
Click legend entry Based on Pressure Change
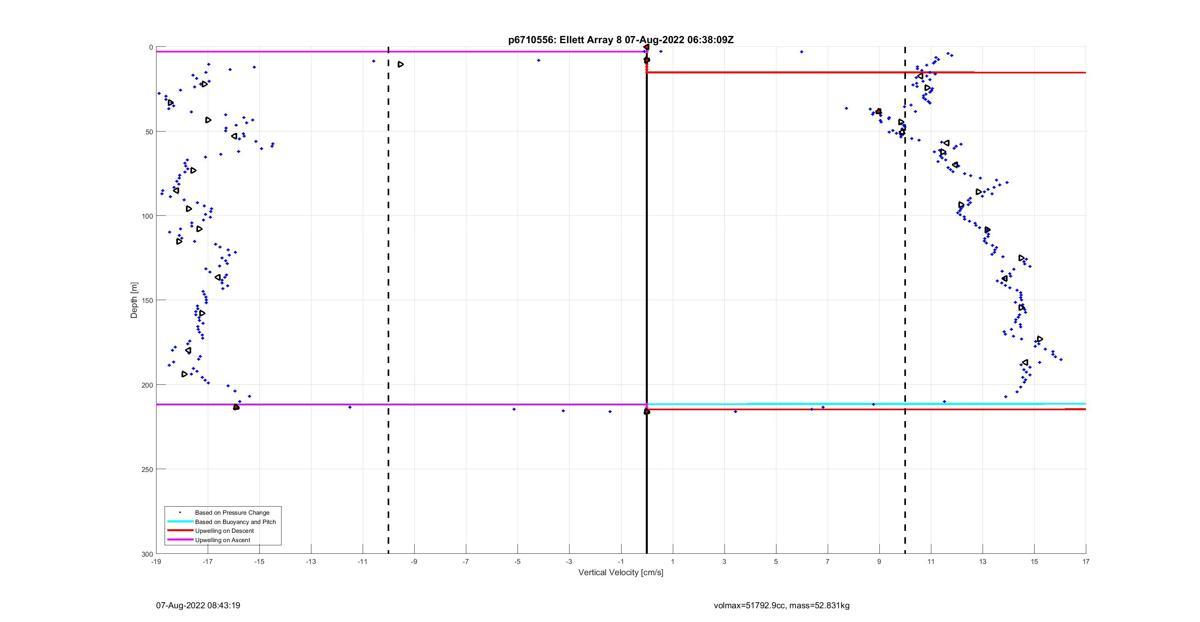point(232,513)
